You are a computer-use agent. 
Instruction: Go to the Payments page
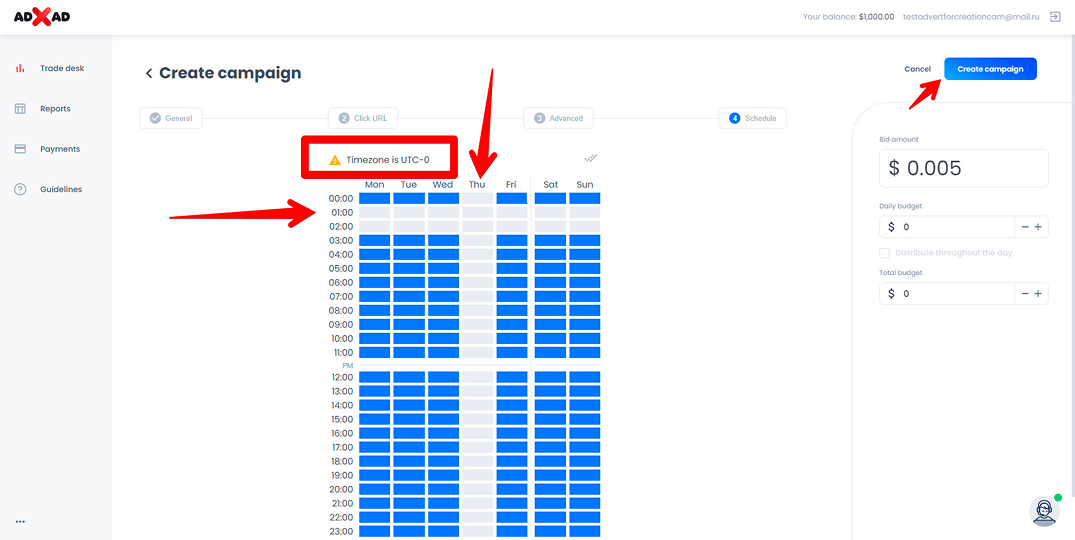(x=59, y=149)
